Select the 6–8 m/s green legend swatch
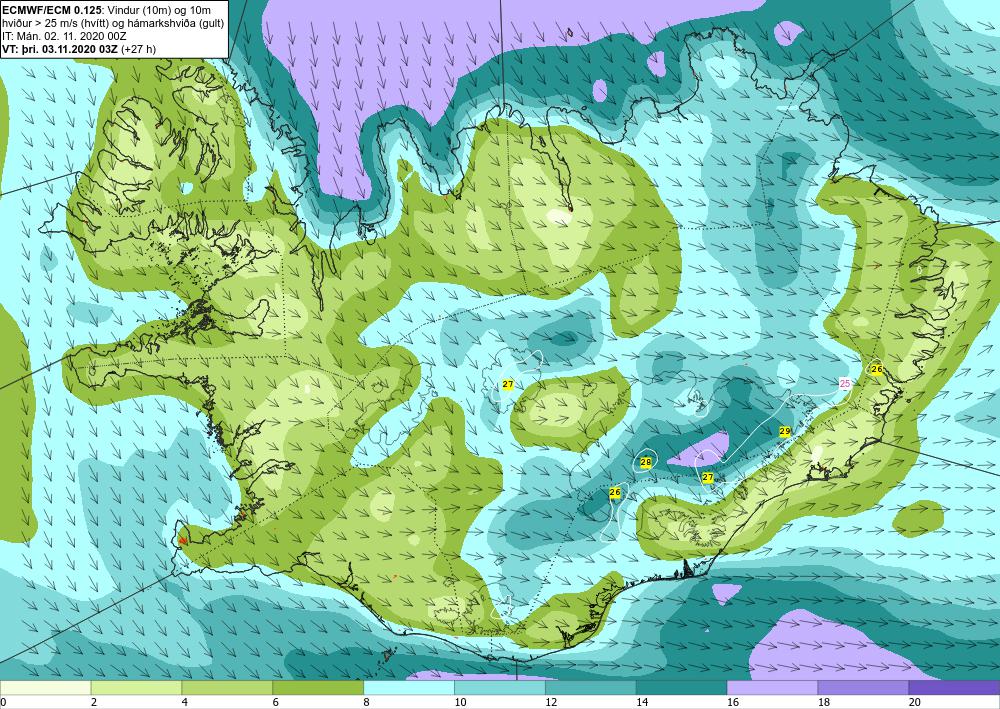This screenshot has width=1000, height=709. 318,688
